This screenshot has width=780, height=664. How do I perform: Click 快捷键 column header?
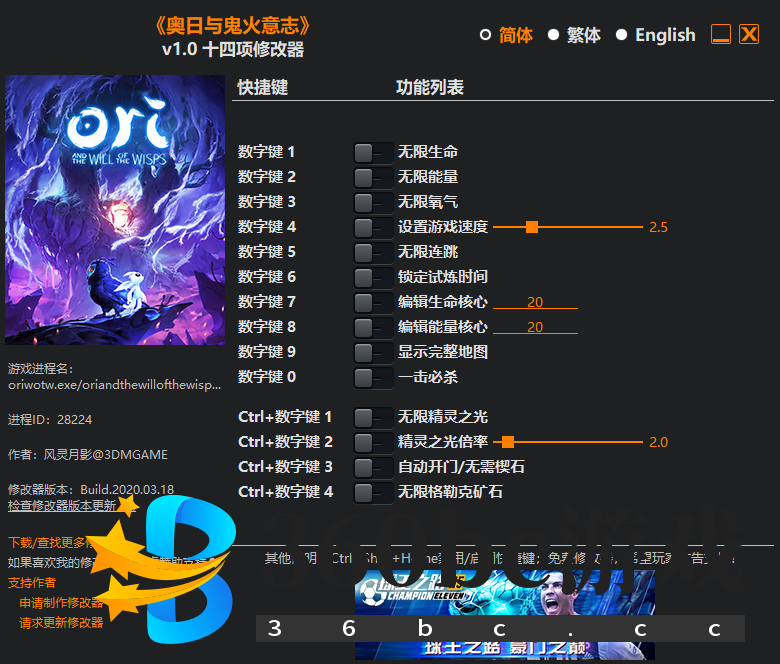pyautogui.click(x=263, y=88)
